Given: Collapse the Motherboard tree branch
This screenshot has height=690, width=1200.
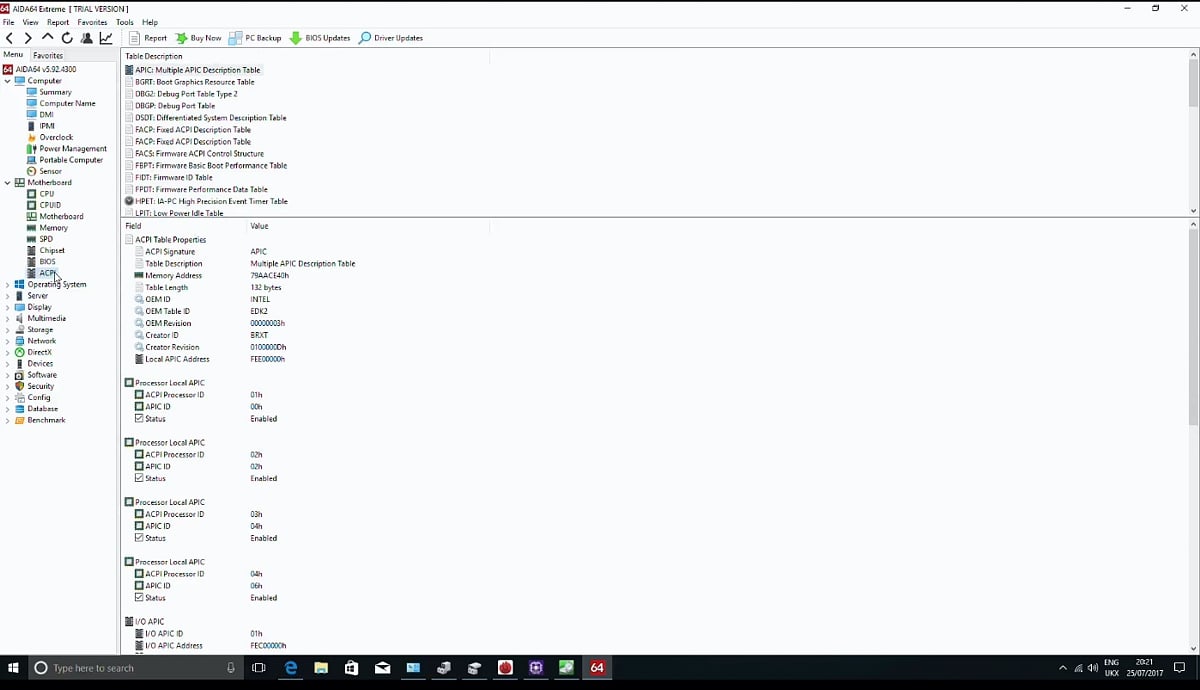Looking at the screenshot, I should pyautogui.click(x=7, y=182).
